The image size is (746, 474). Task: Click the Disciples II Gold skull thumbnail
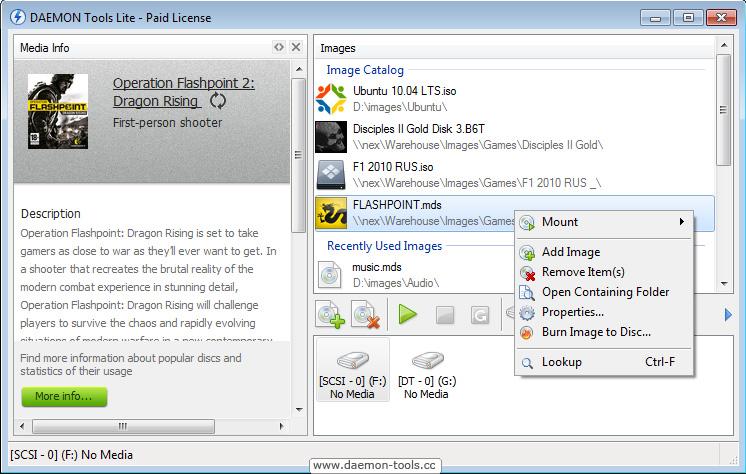click(331, 137)
